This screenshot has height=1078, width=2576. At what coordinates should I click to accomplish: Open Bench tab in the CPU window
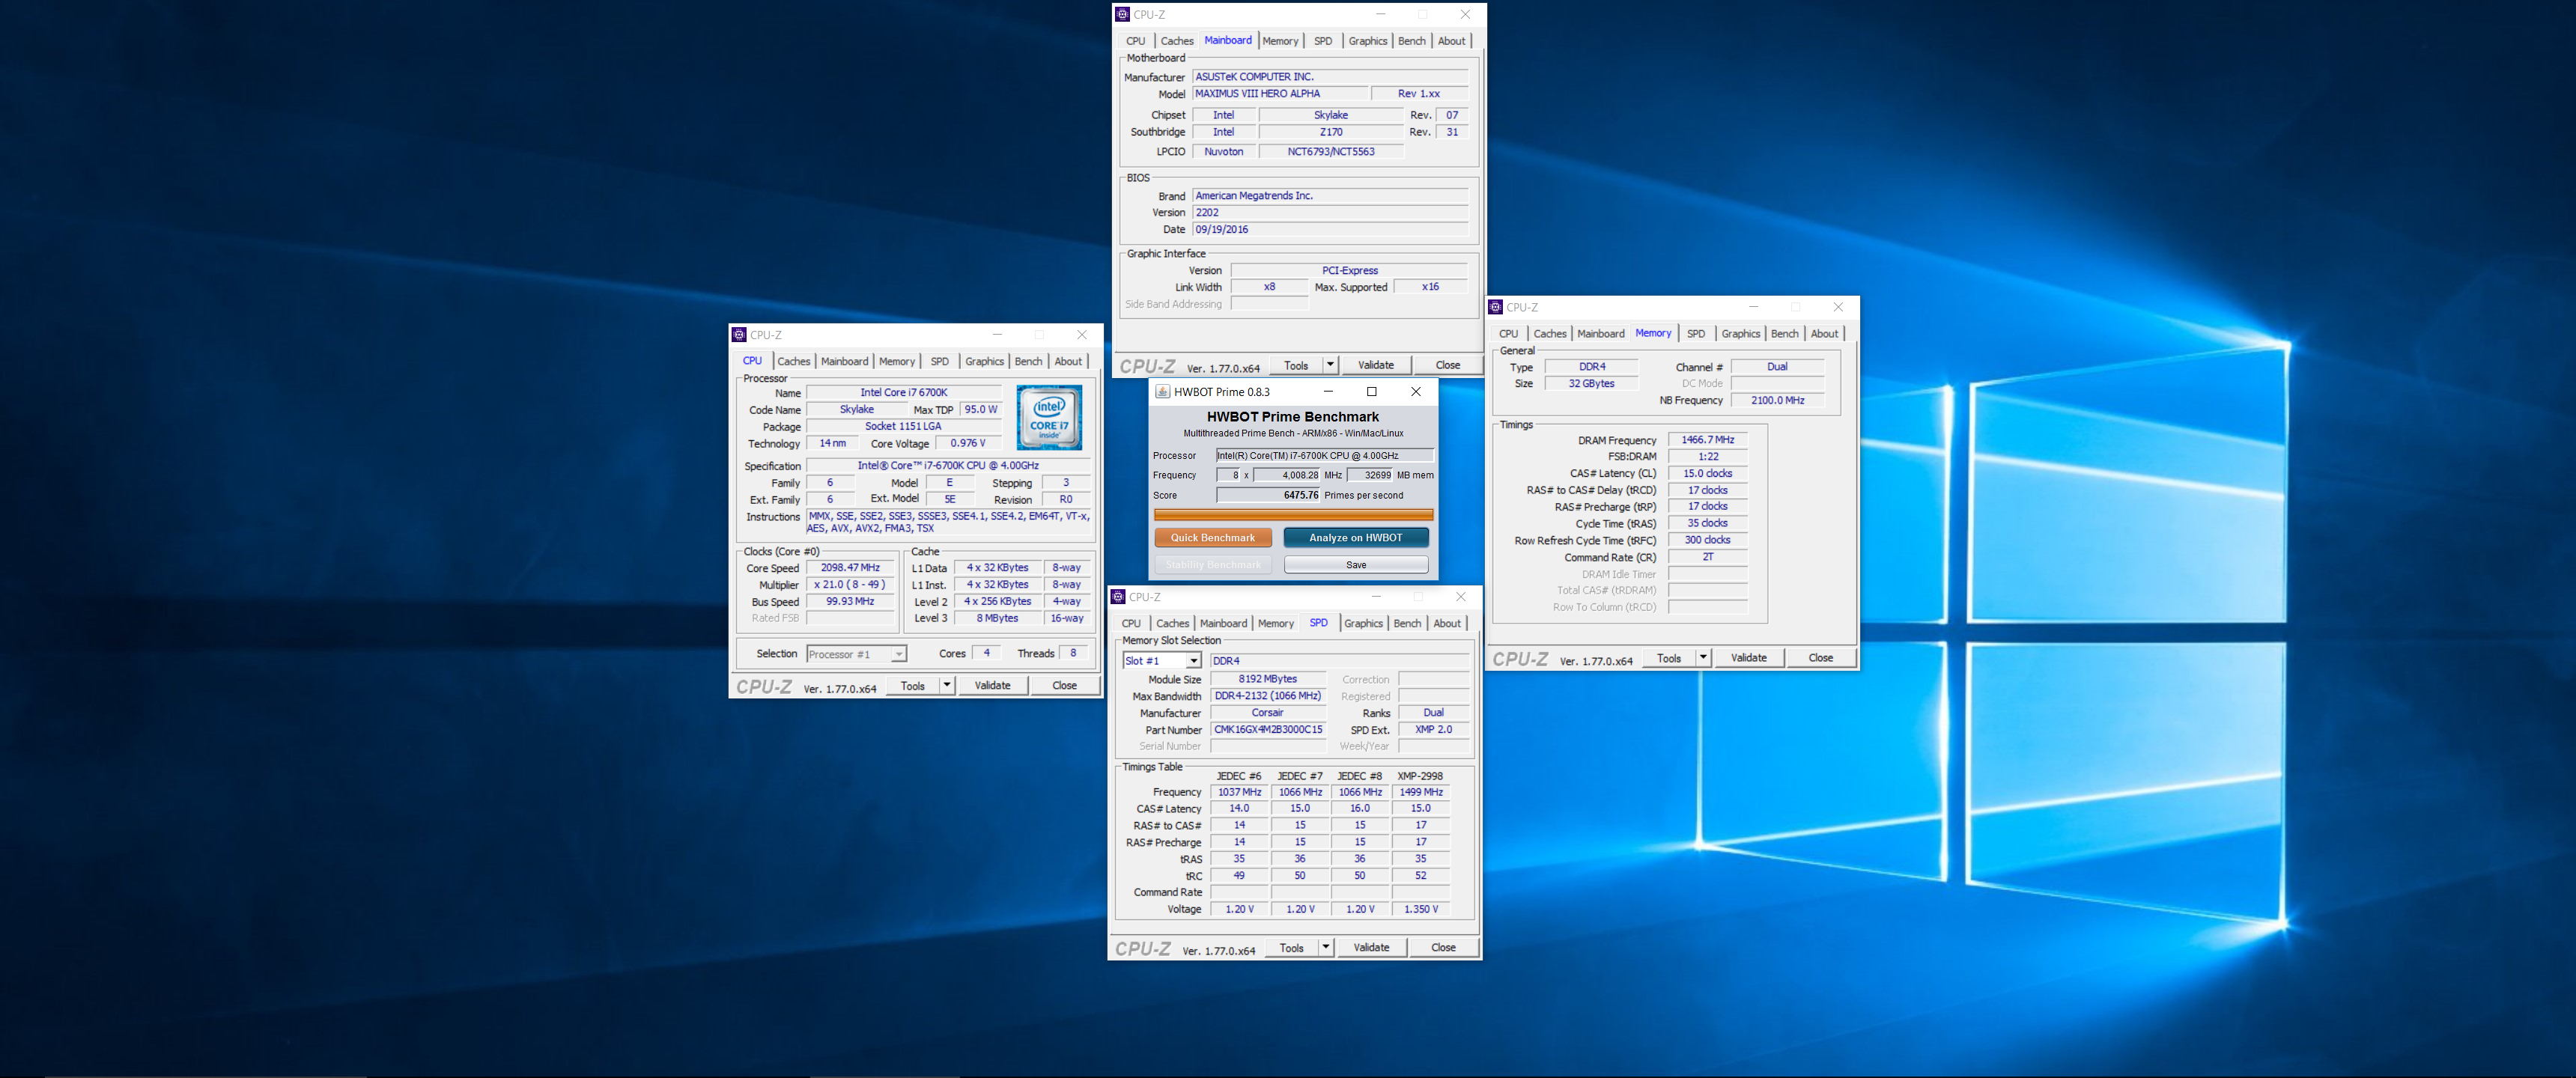tap(1028, 362)
